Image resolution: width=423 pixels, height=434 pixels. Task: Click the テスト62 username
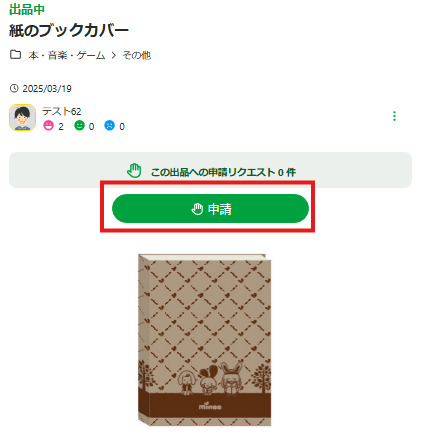click(62, 111)
